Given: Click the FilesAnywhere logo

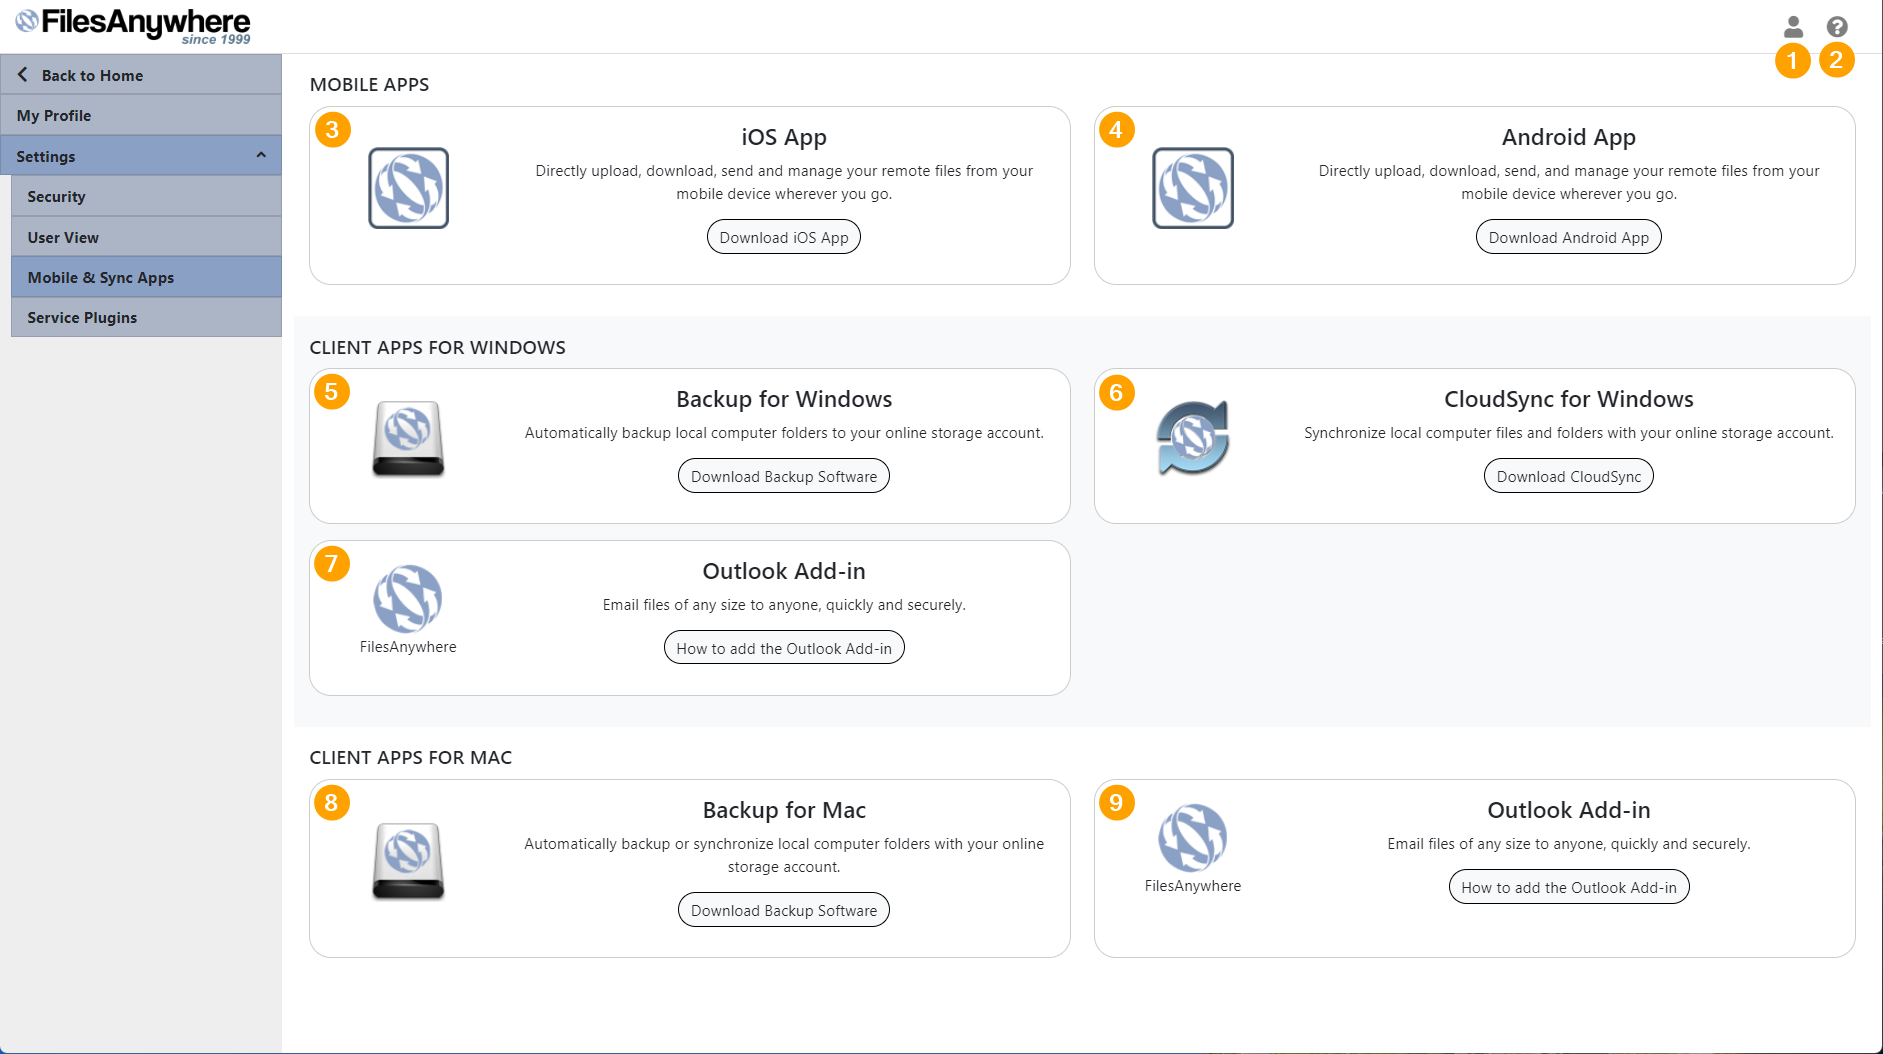Looking at the screenshot, I should pyautogui.click(x=133, y=25).
